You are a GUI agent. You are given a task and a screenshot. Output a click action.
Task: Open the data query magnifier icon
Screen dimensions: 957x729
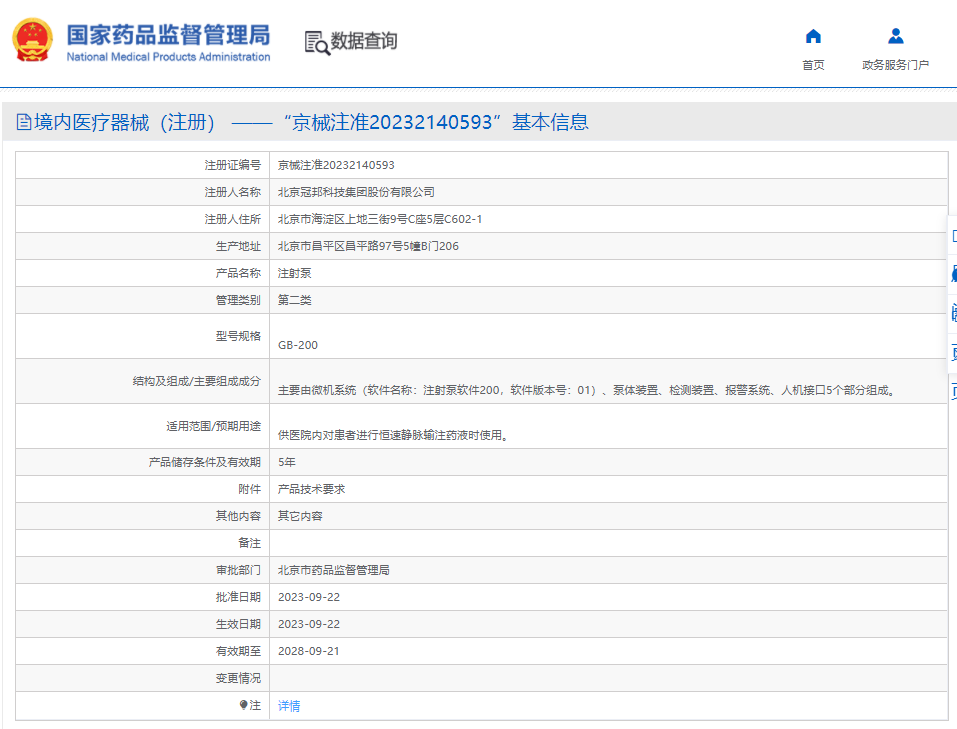tap(317, 43)
